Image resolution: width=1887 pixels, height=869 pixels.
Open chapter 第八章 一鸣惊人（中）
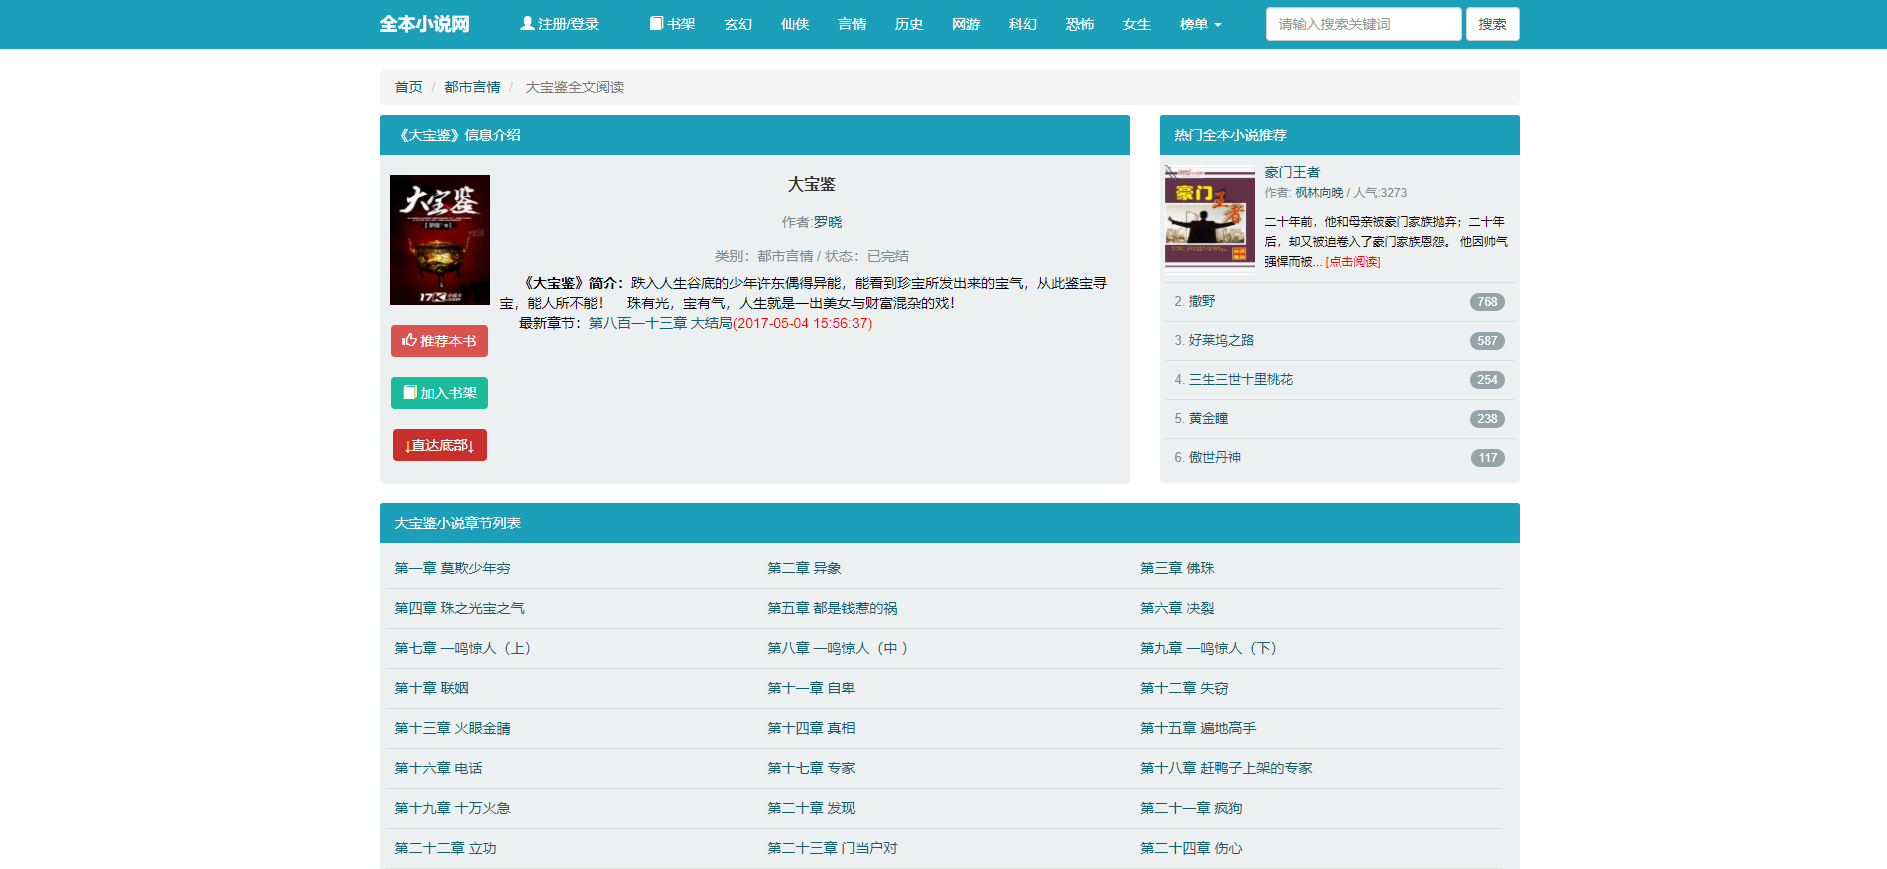(x=840, y=648)
